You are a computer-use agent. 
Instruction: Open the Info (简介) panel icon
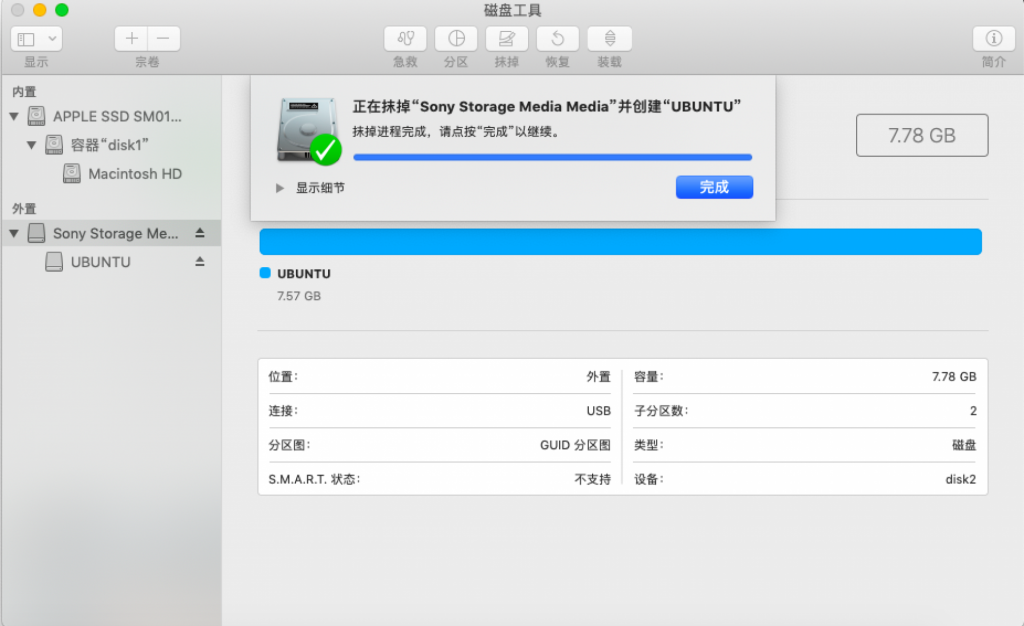click(994, 39)
